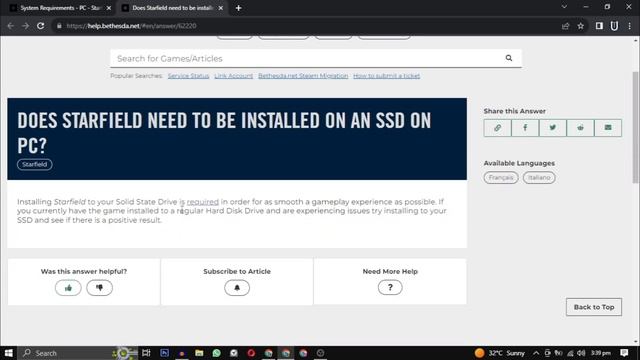Image resolution: width=640 pixels, height=360 pixels.
Task: Click the site lock icon in address bar
Action: click(x=59, y=26)
